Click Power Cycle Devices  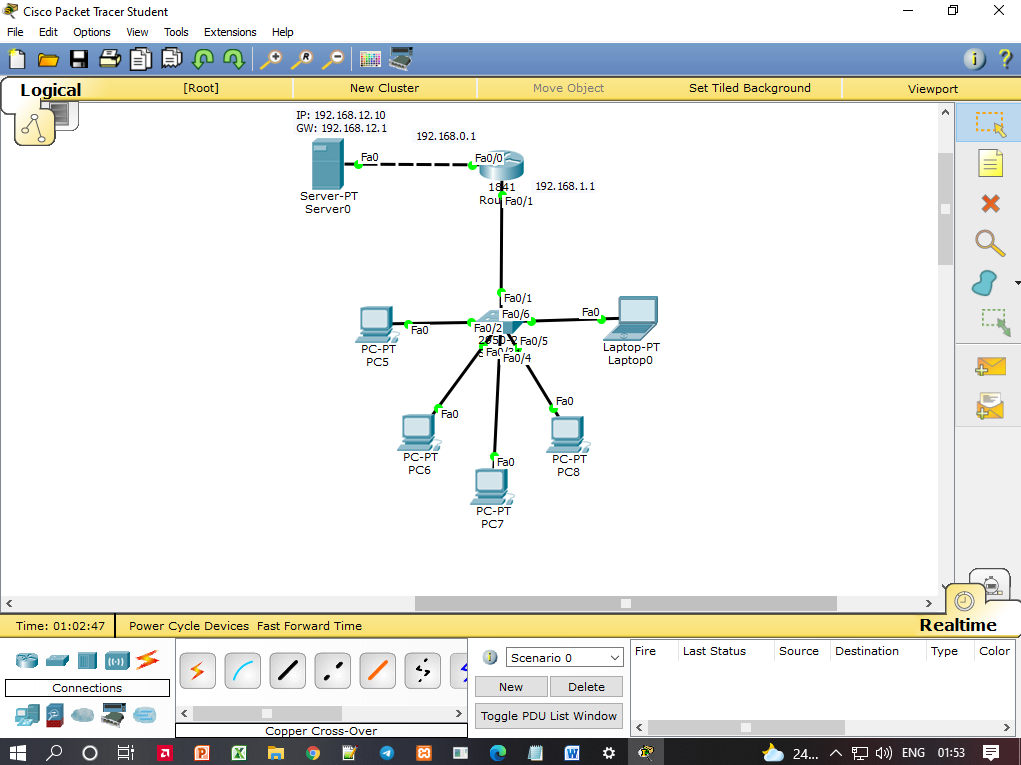click(189, 626)
